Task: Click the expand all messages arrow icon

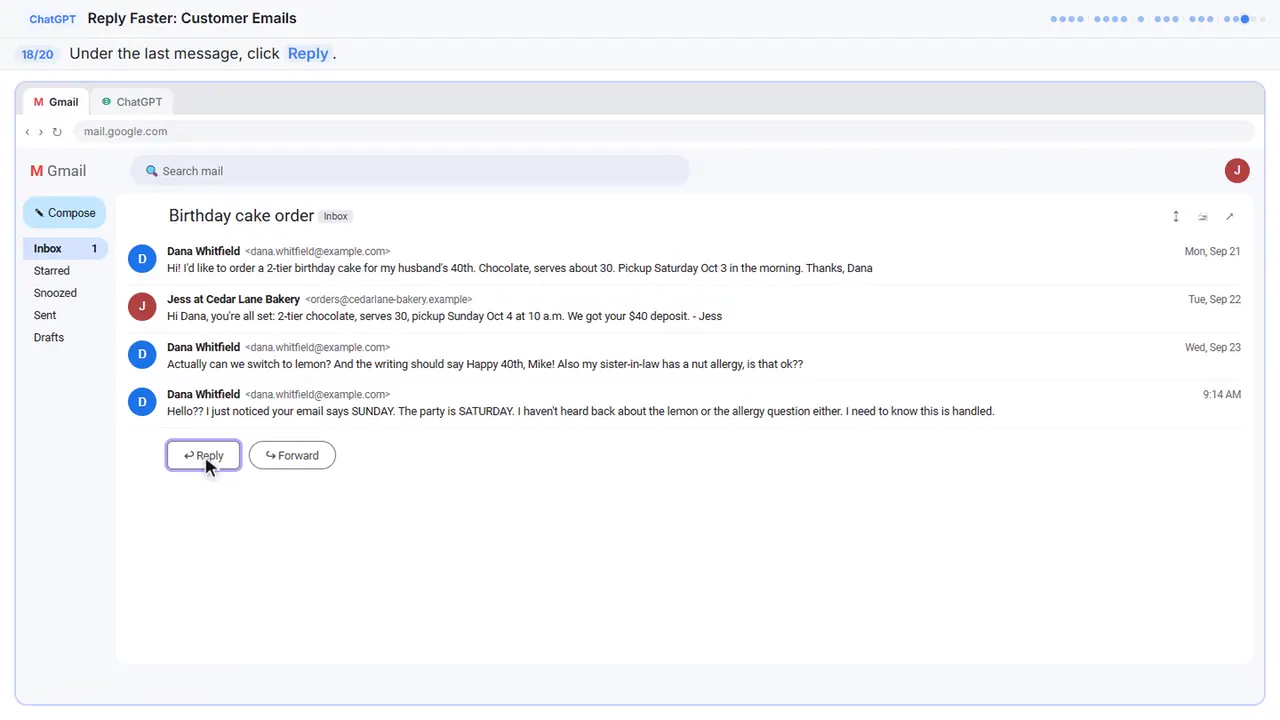Action: click(x=1176, y=216)
